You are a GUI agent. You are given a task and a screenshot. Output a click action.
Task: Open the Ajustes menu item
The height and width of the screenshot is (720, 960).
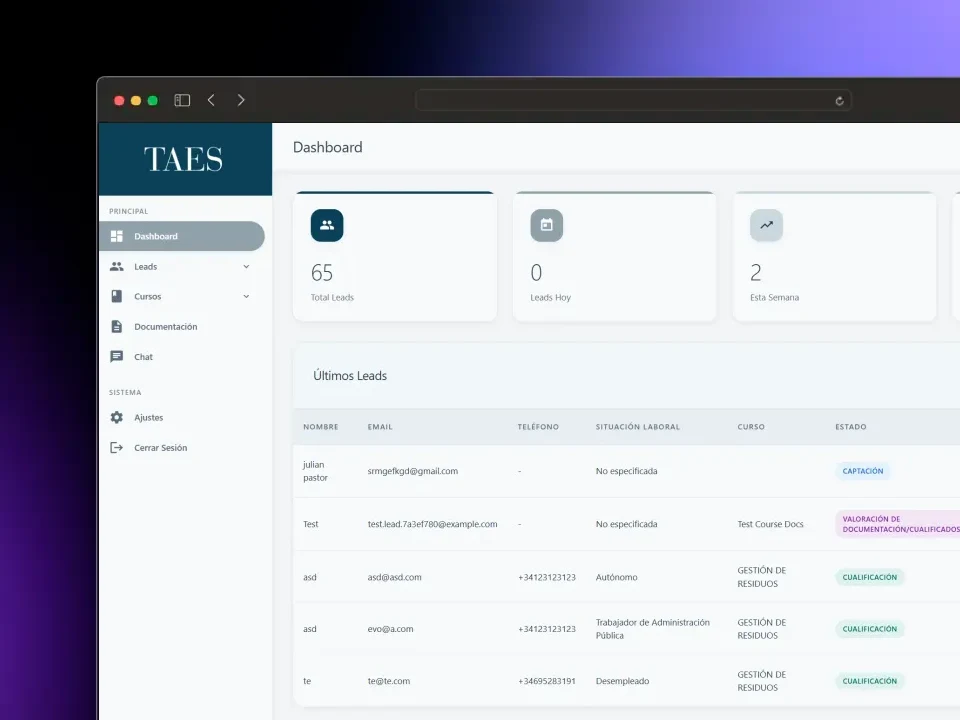point(181,418)
